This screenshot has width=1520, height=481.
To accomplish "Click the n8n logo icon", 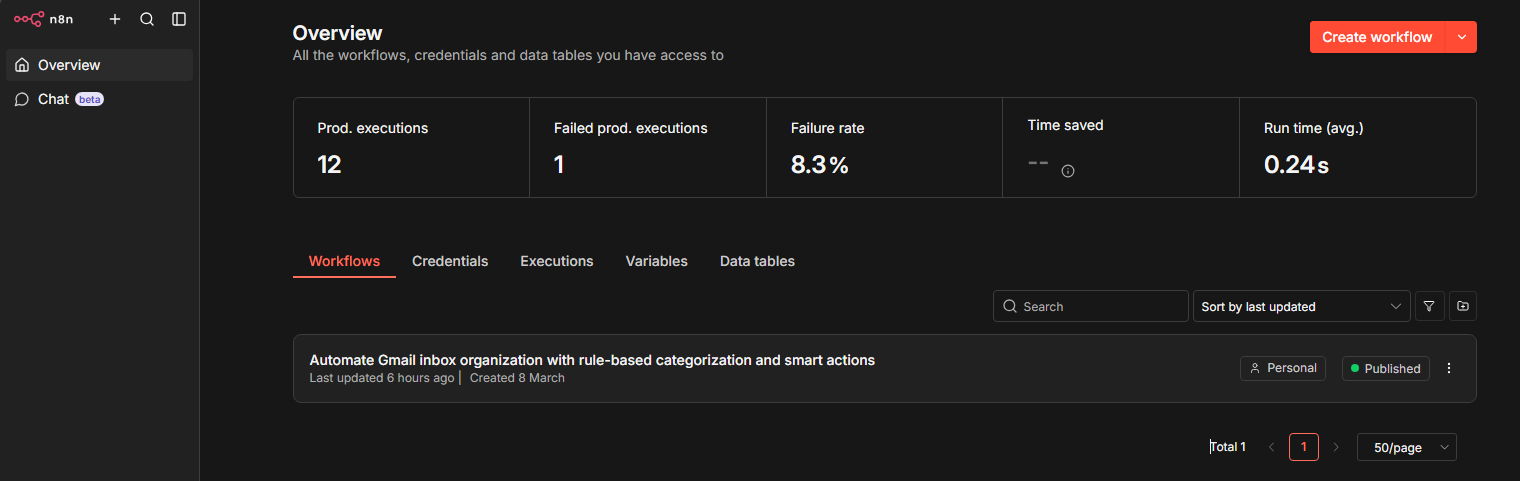I will click(28, 19).
